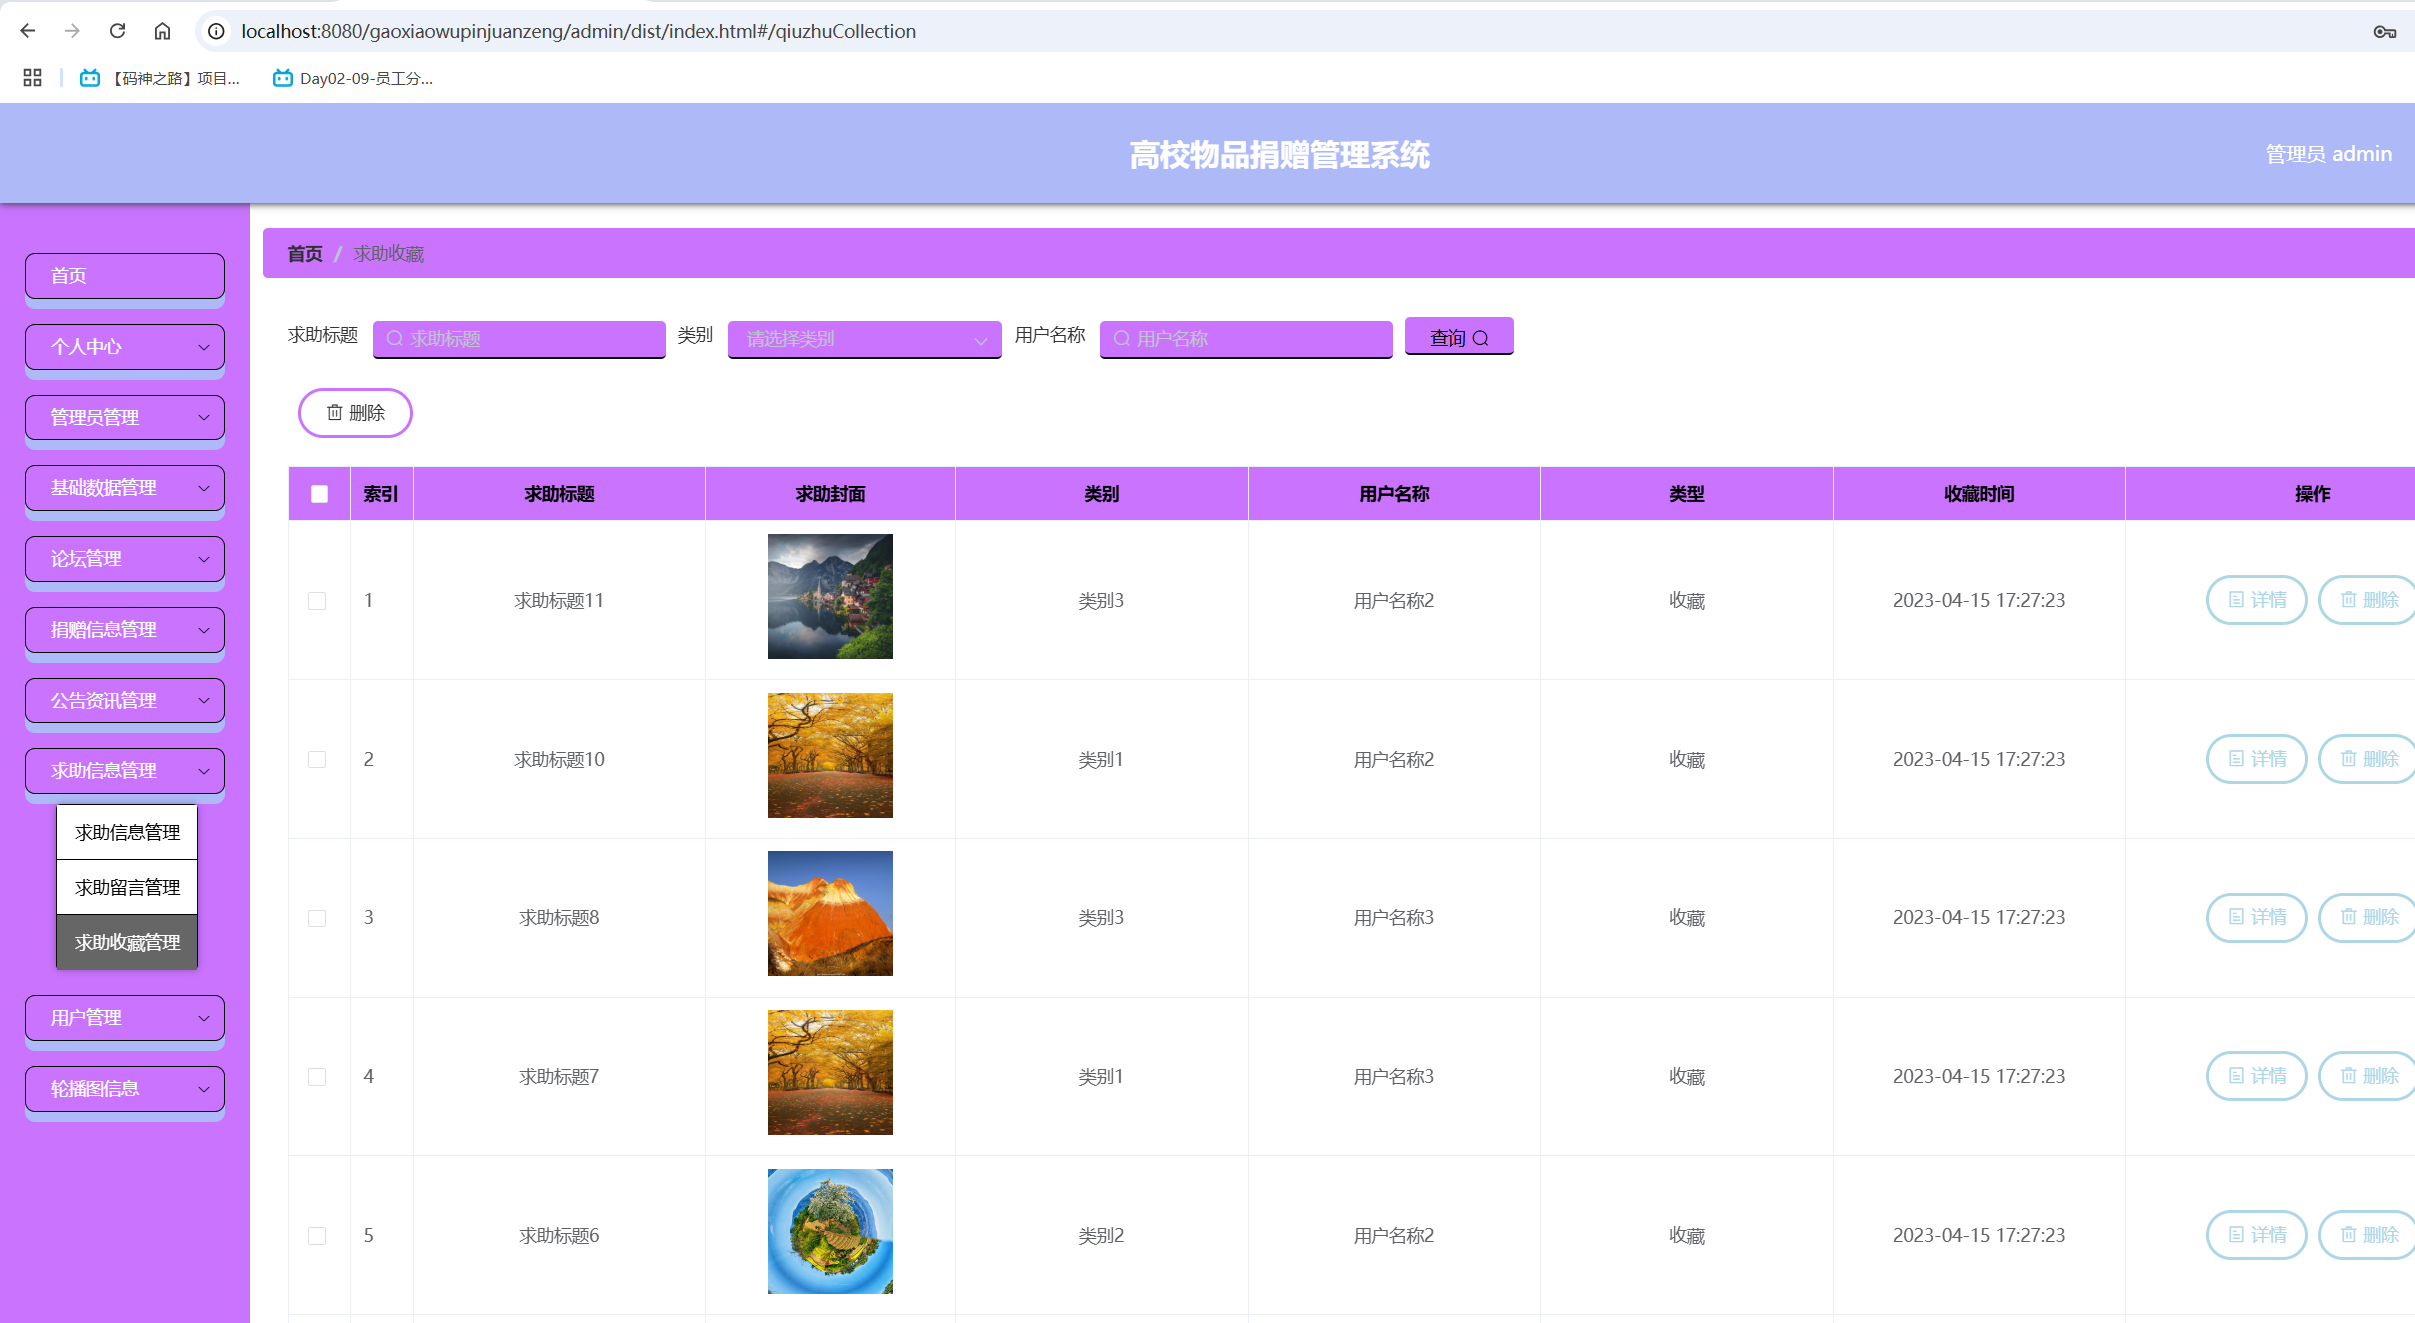Expand the 个人中心 menu

(125, 346)
